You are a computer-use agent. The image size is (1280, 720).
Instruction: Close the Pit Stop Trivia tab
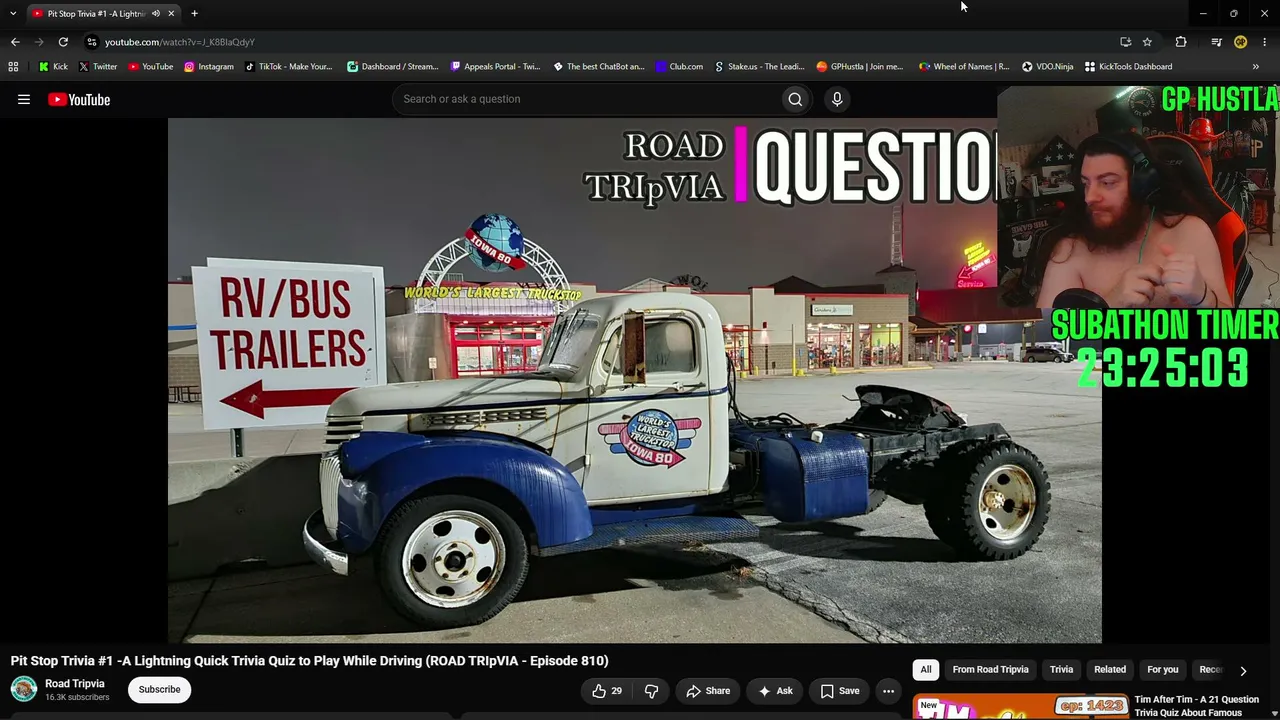coord(171,14)
